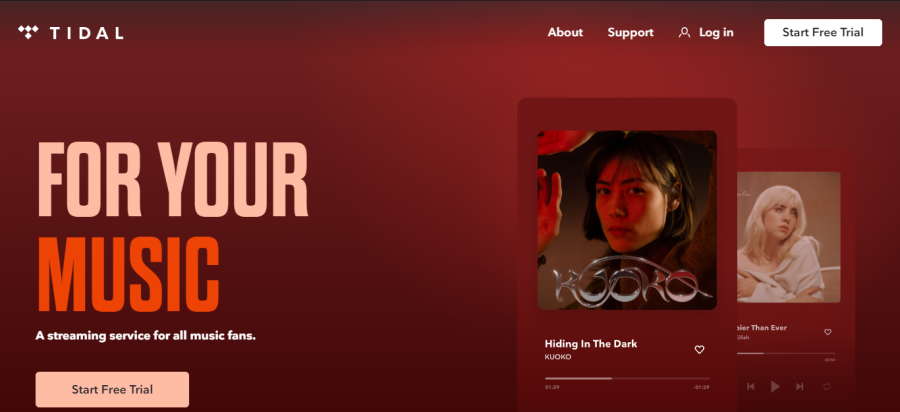Click the TIDAL logo in the header
This screenshot has width=900, height=412.
pyautogui.click(x=71, y=33)
